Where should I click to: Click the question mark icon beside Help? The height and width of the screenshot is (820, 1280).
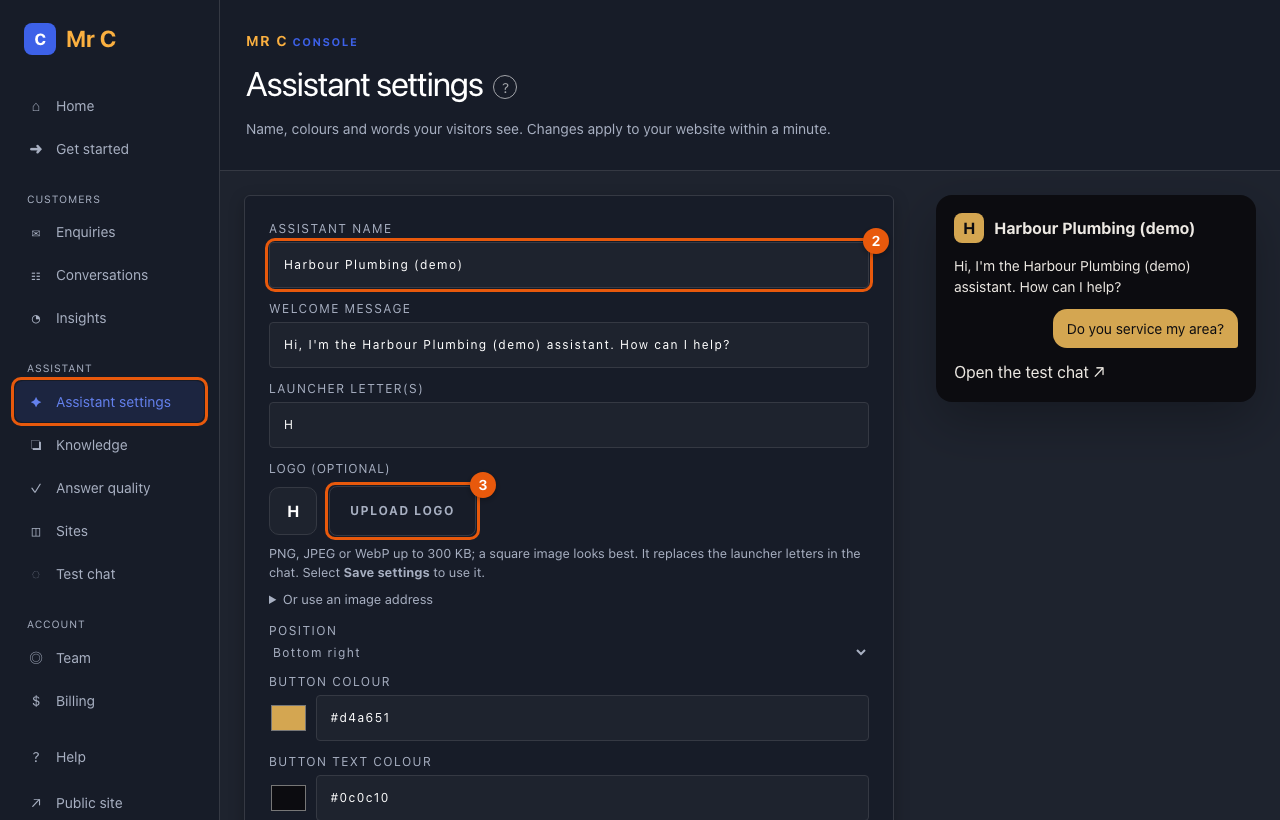[x=36, y=757]
